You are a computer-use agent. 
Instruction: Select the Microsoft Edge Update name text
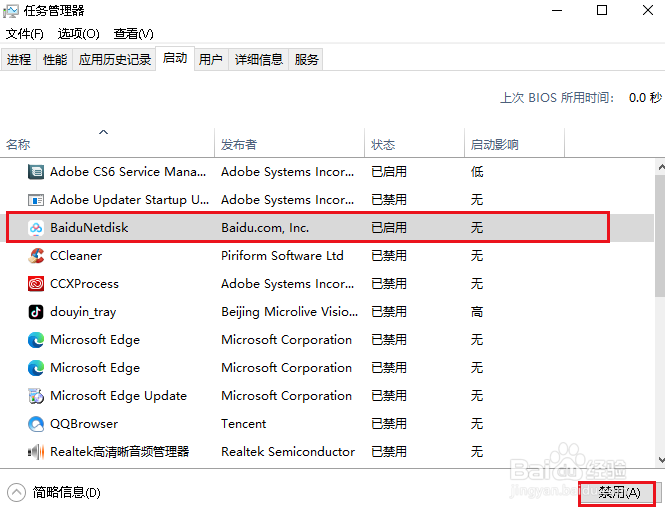[118, 396]
